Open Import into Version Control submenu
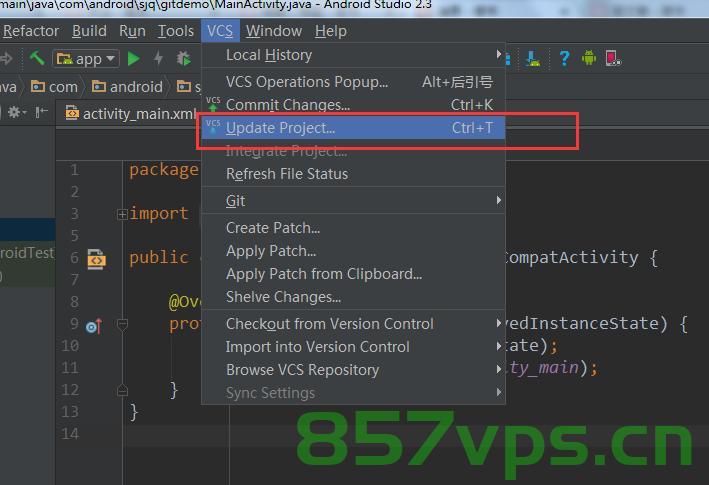Viewport: 709px width, 485px height. pyautogui.click(x=353, y=347)
